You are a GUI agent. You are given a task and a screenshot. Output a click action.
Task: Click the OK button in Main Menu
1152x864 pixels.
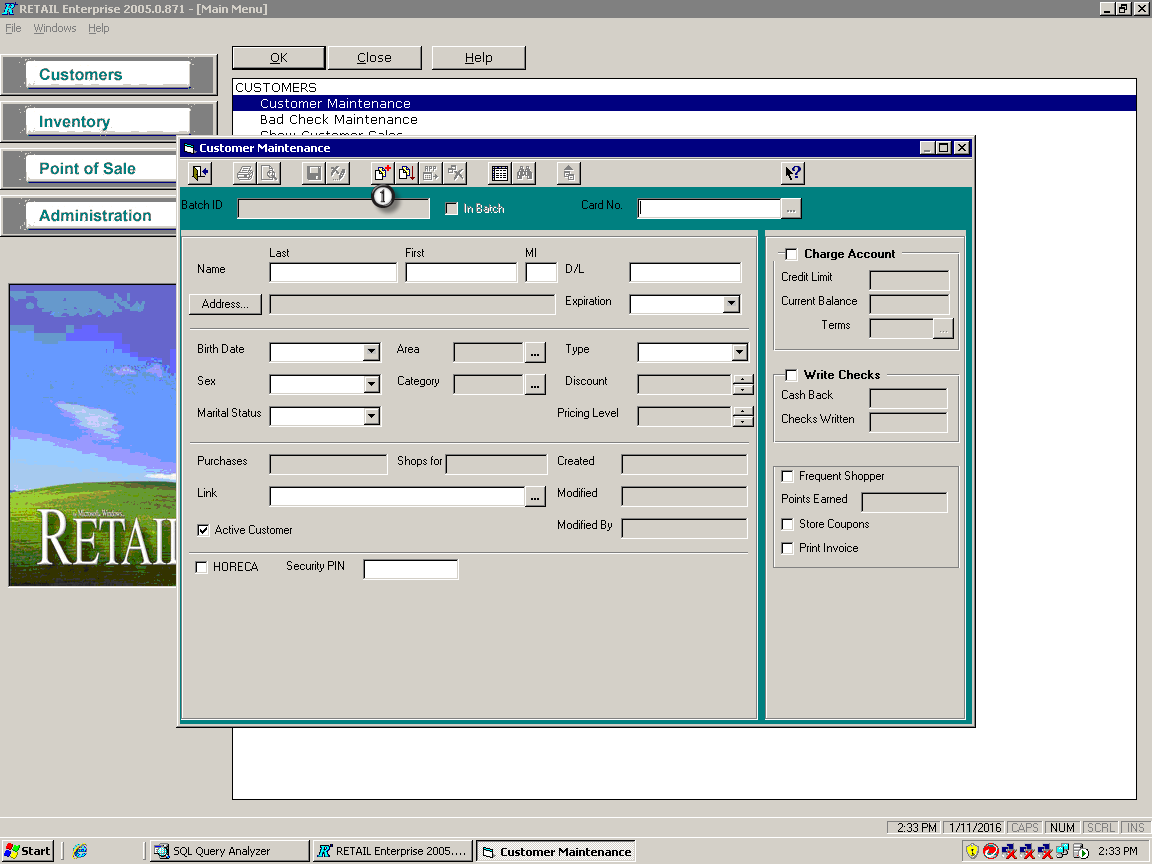278,57
